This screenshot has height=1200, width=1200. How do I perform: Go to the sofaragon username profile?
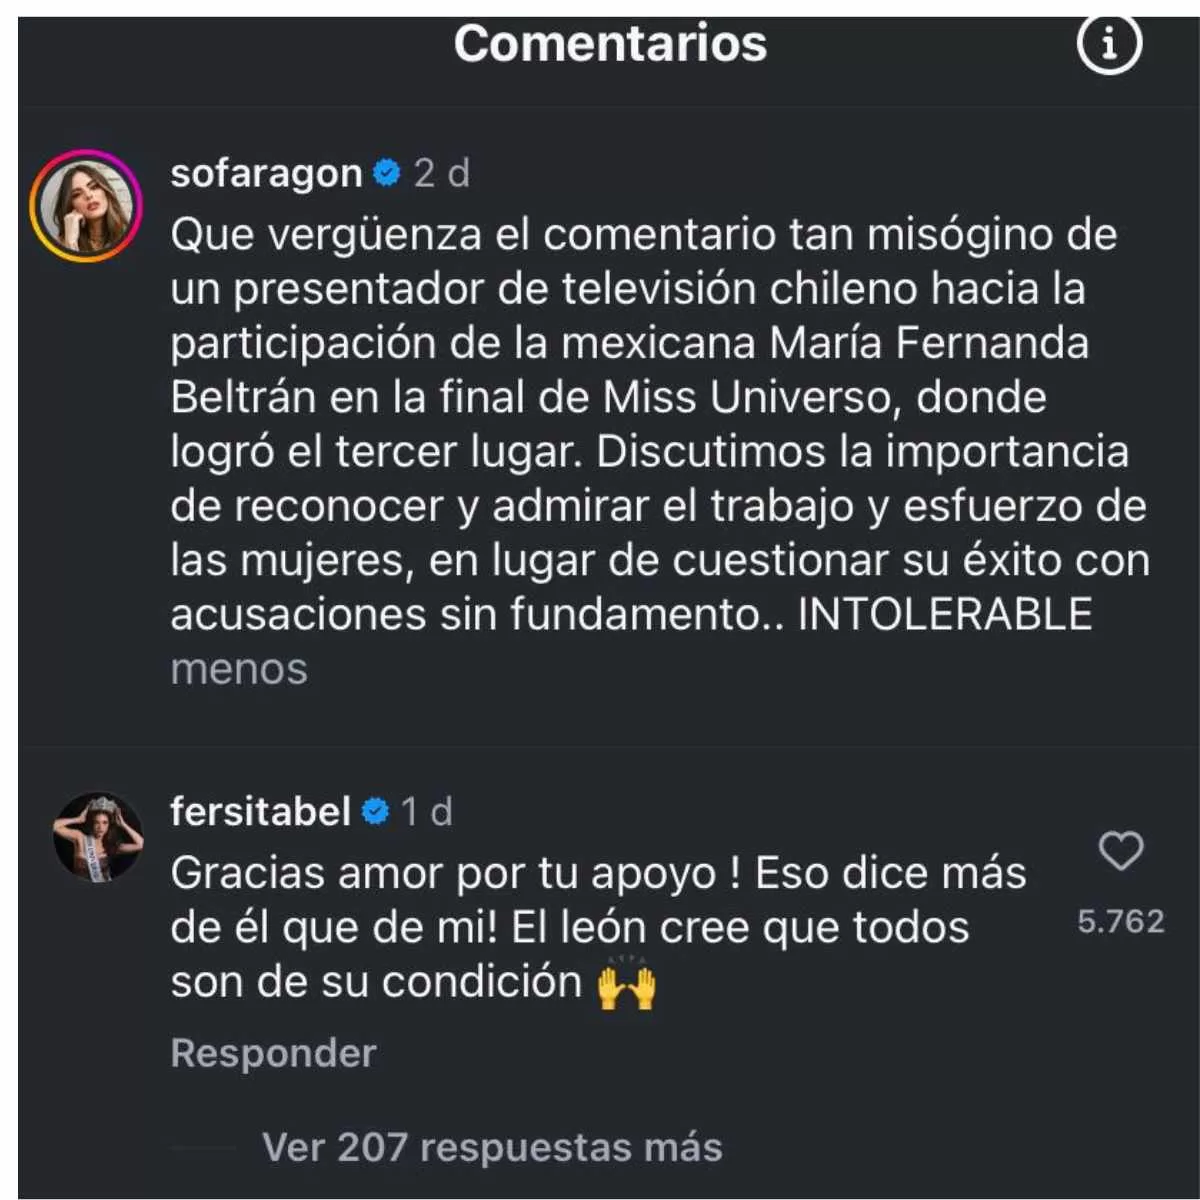point(266,174)
